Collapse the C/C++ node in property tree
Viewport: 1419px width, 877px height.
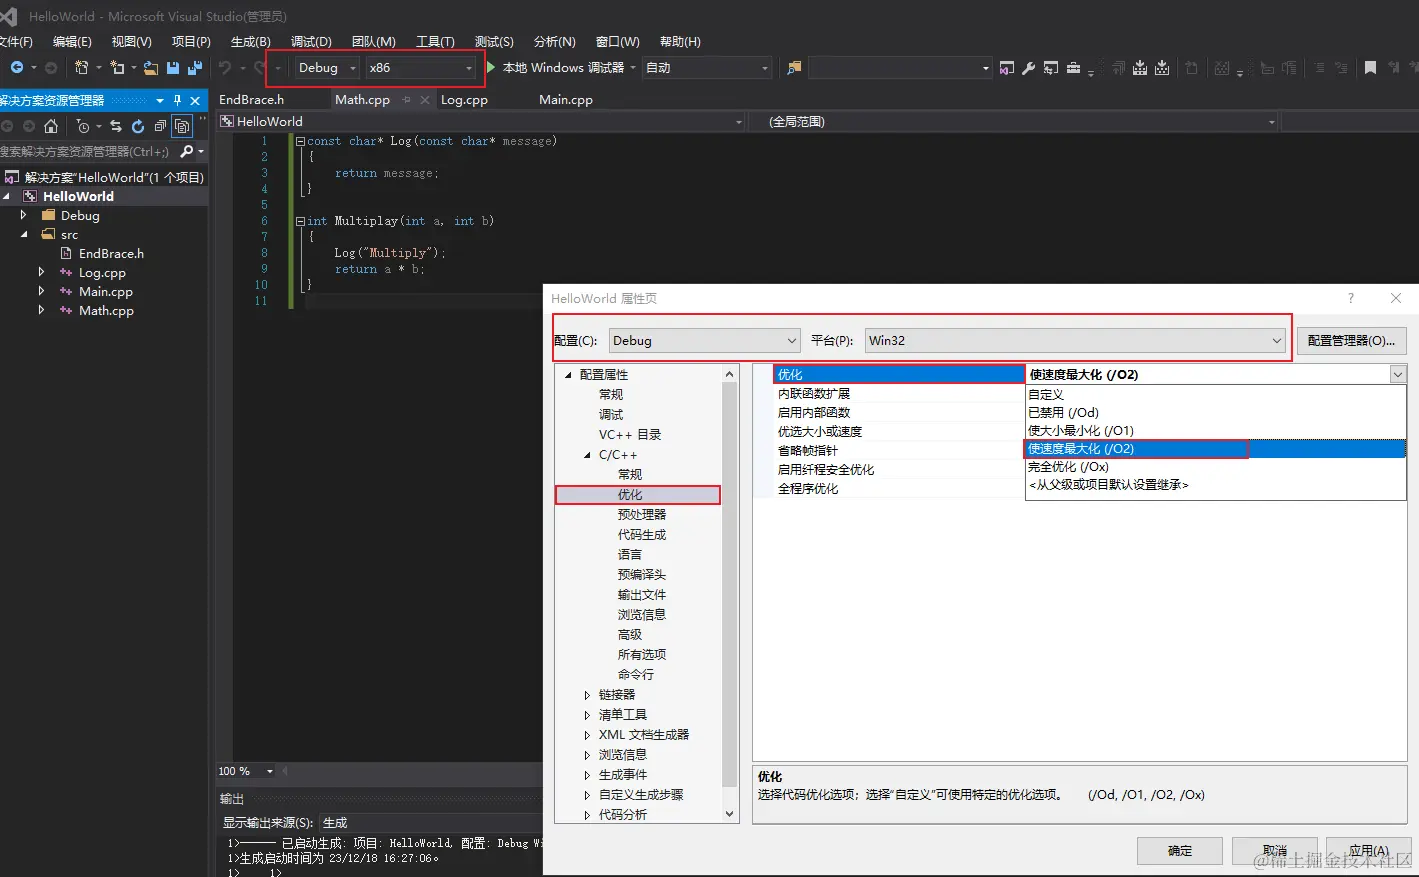pos(587,455)
